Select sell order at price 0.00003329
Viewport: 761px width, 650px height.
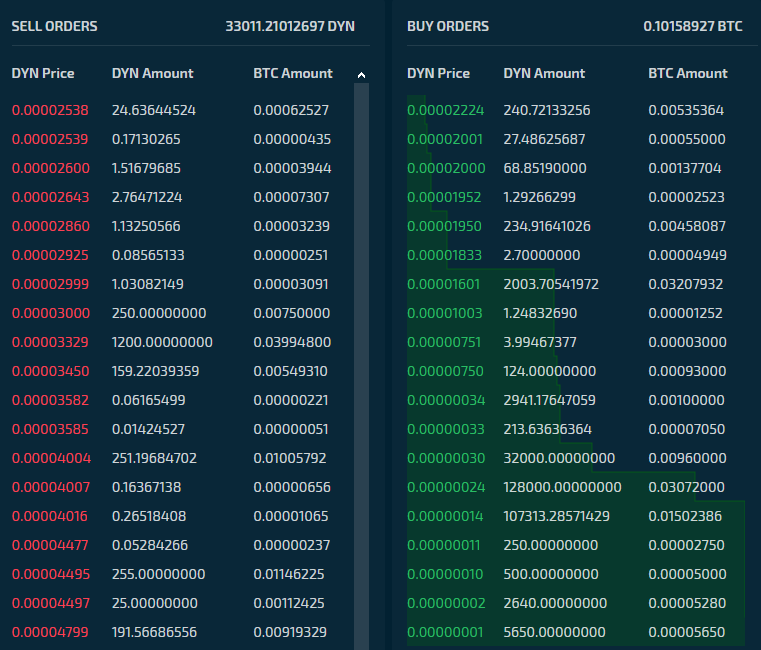182,342
